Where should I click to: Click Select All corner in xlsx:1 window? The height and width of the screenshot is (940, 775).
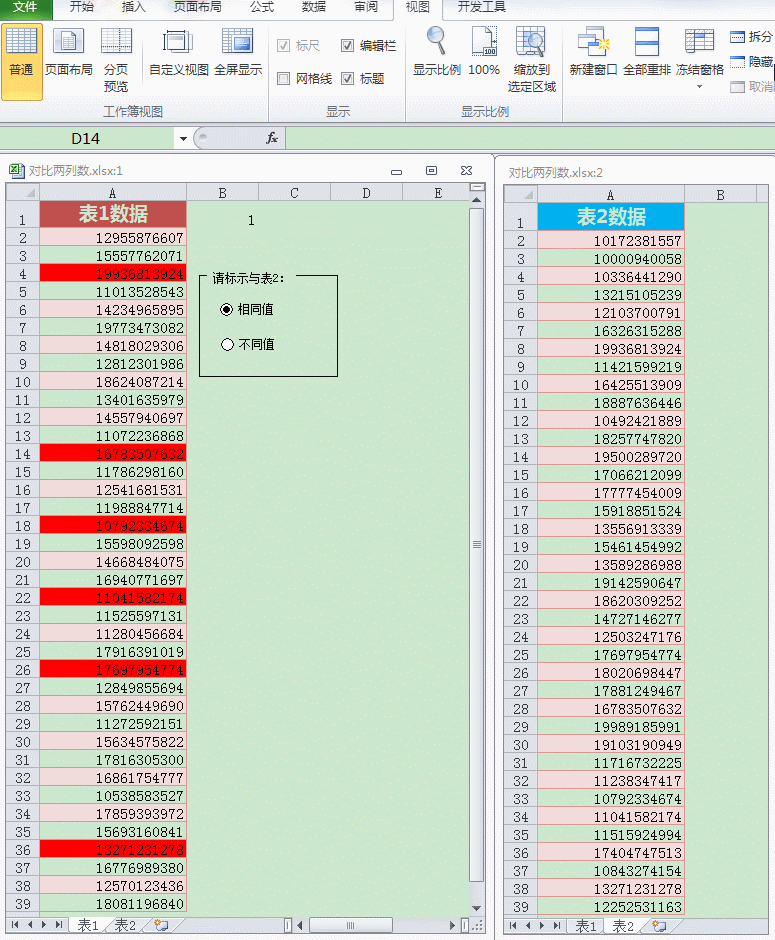tap(23, 193)
